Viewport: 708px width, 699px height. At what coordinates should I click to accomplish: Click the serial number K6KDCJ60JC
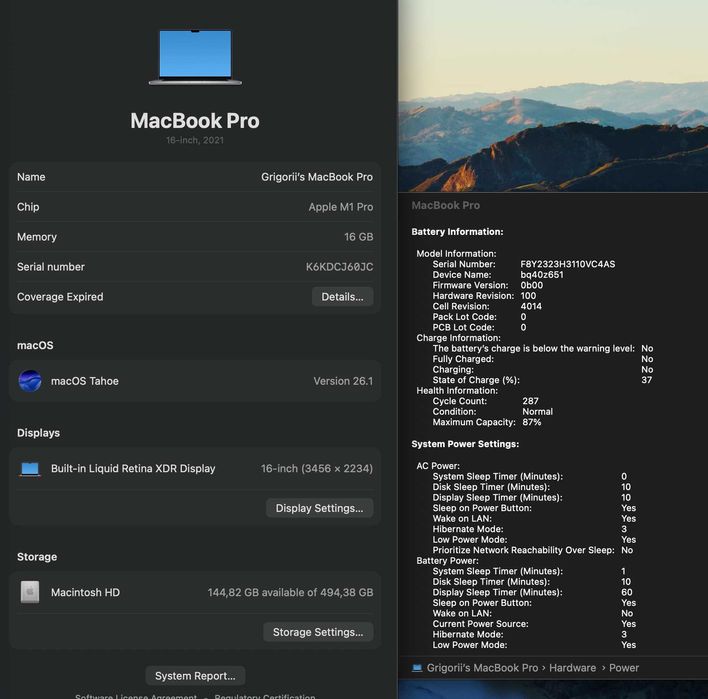340,267
